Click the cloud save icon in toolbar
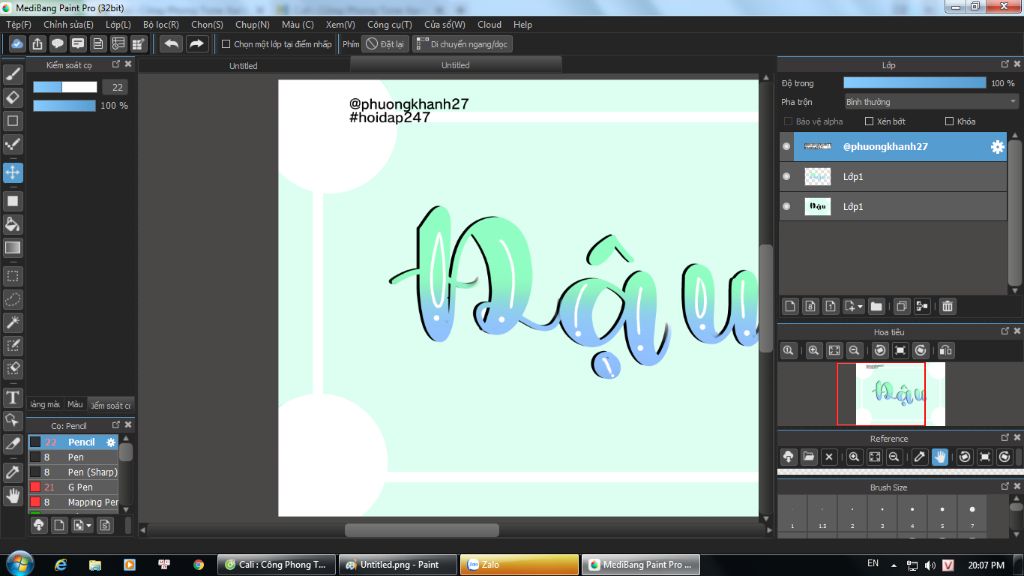Screen dimensions: 1024x576 point(17,44)
